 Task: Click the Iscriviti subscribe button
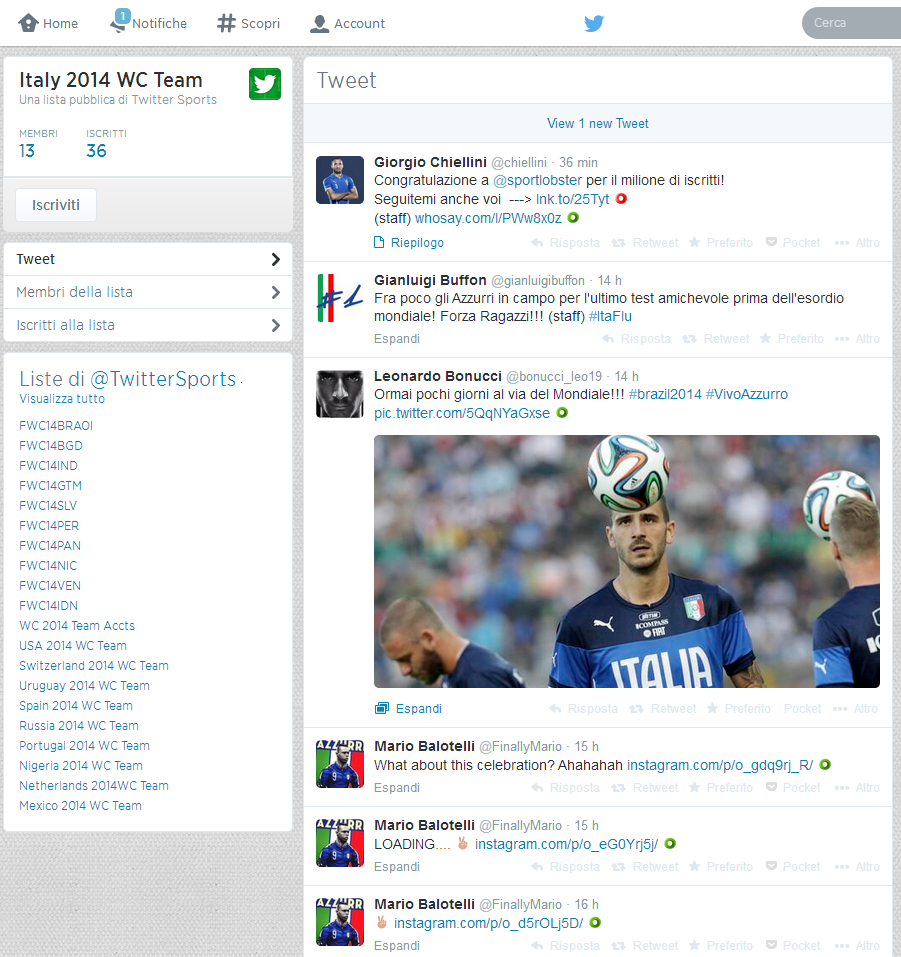coord(56,205)
